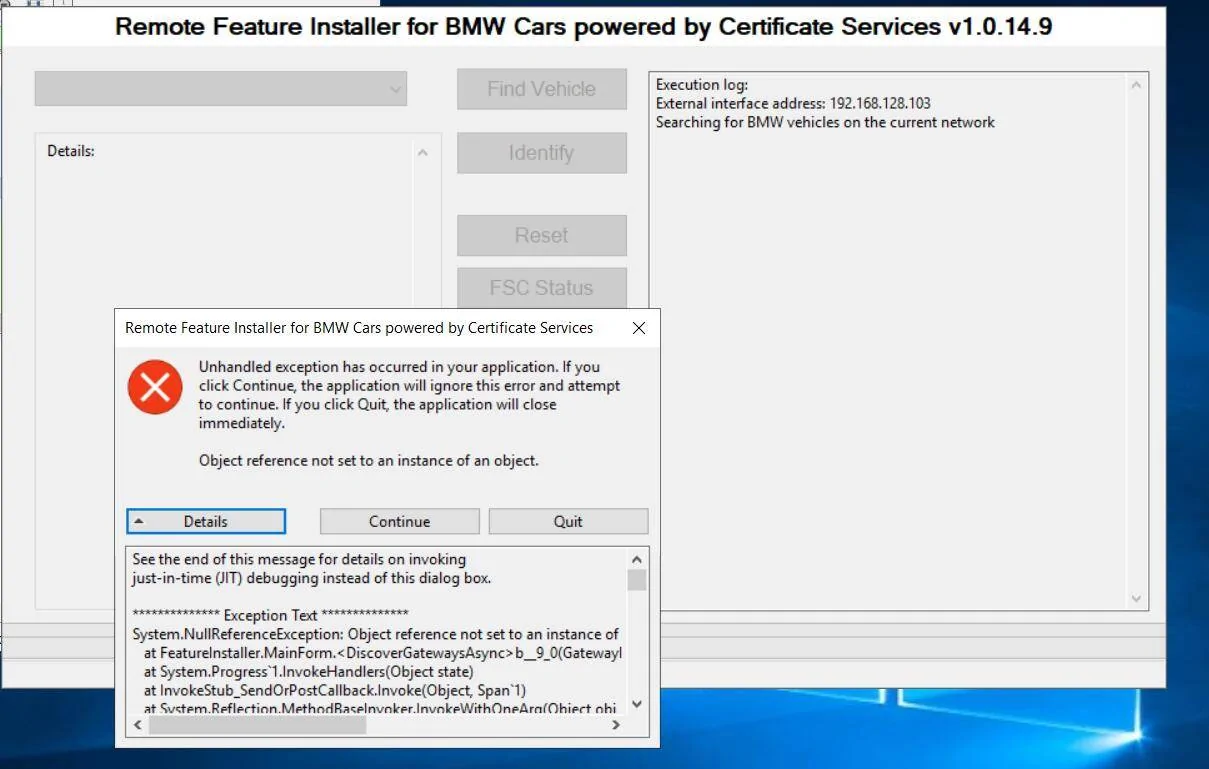
Task: Click the Details button in error dialog
Action: click(x=206, y=521)
